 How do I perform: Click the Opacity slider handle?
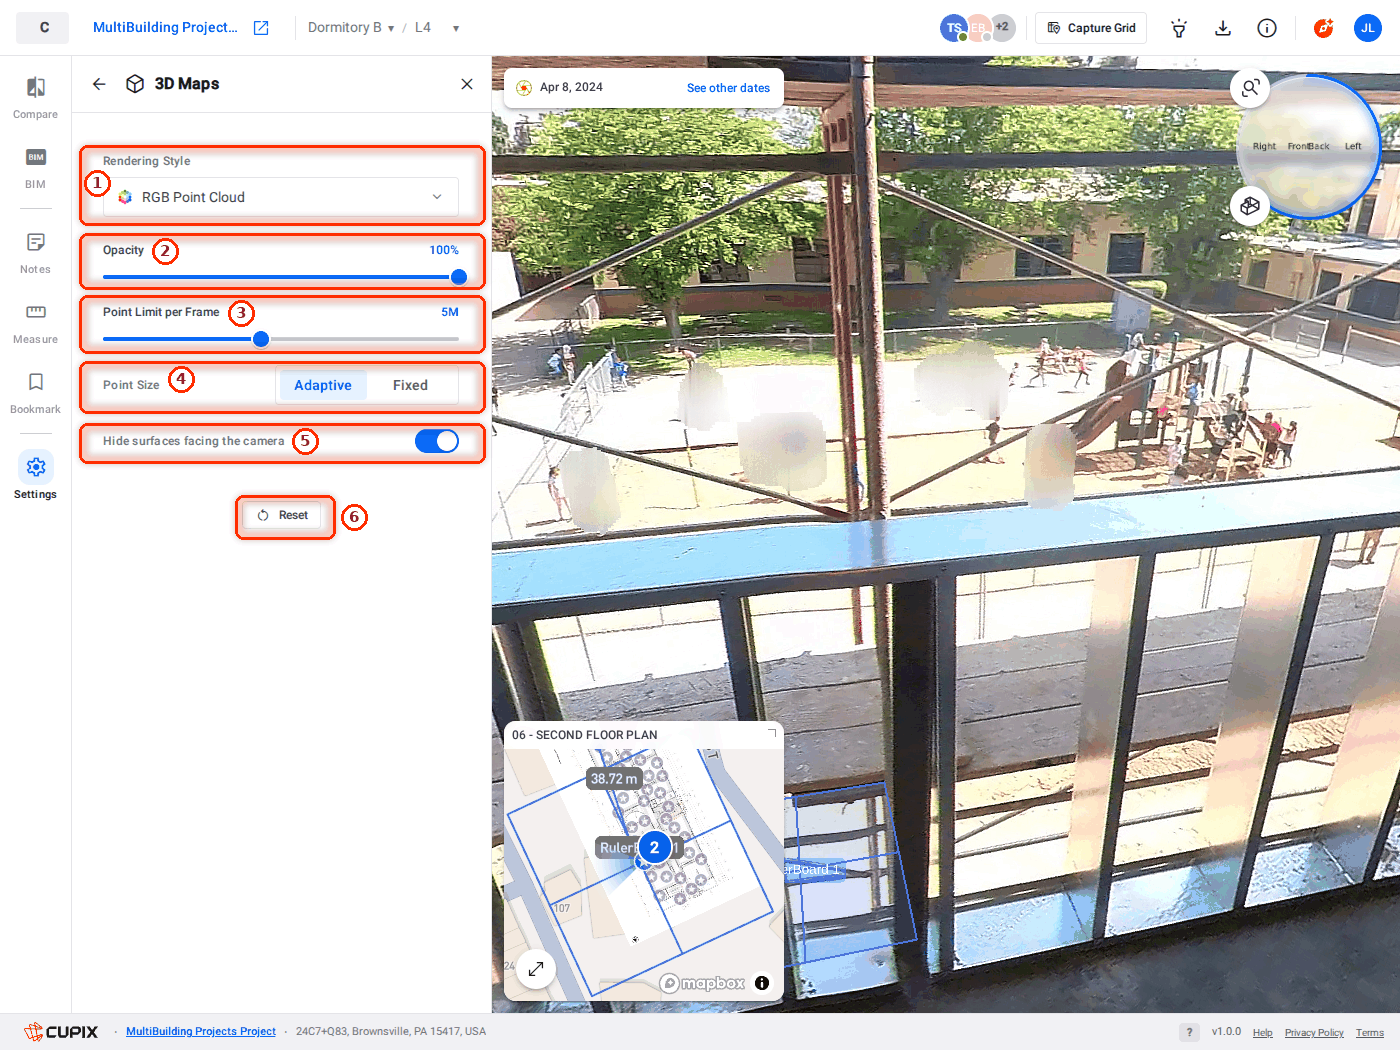459,277
